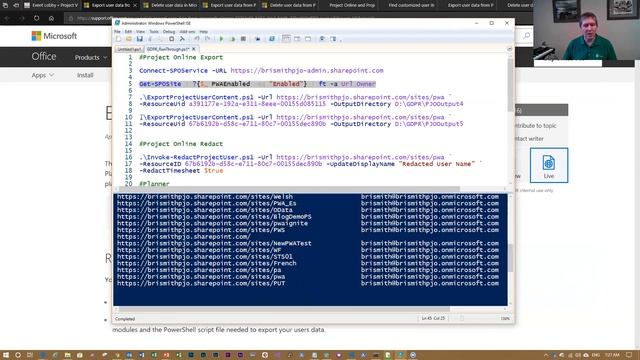Switch to 'Event Lobby' browser tab
Screen dimensions: 640x360
pyautogui.click(x=51, y=5)
